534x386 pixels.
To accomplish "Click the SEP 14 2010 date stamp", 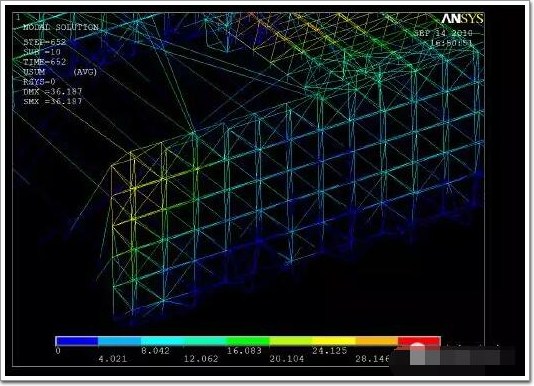I will pyautogui.click(x=443, y=33).
